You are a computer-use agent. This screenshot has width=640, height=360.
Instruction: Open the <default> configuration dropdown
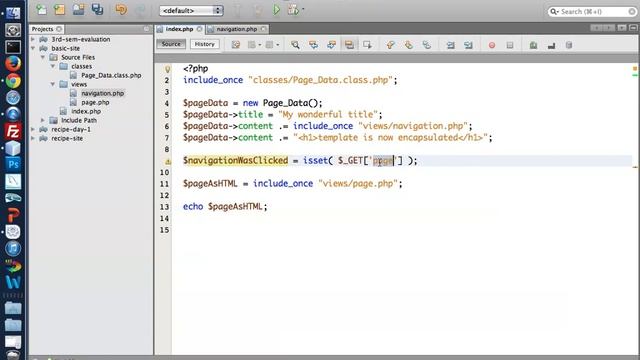(191, 11)
